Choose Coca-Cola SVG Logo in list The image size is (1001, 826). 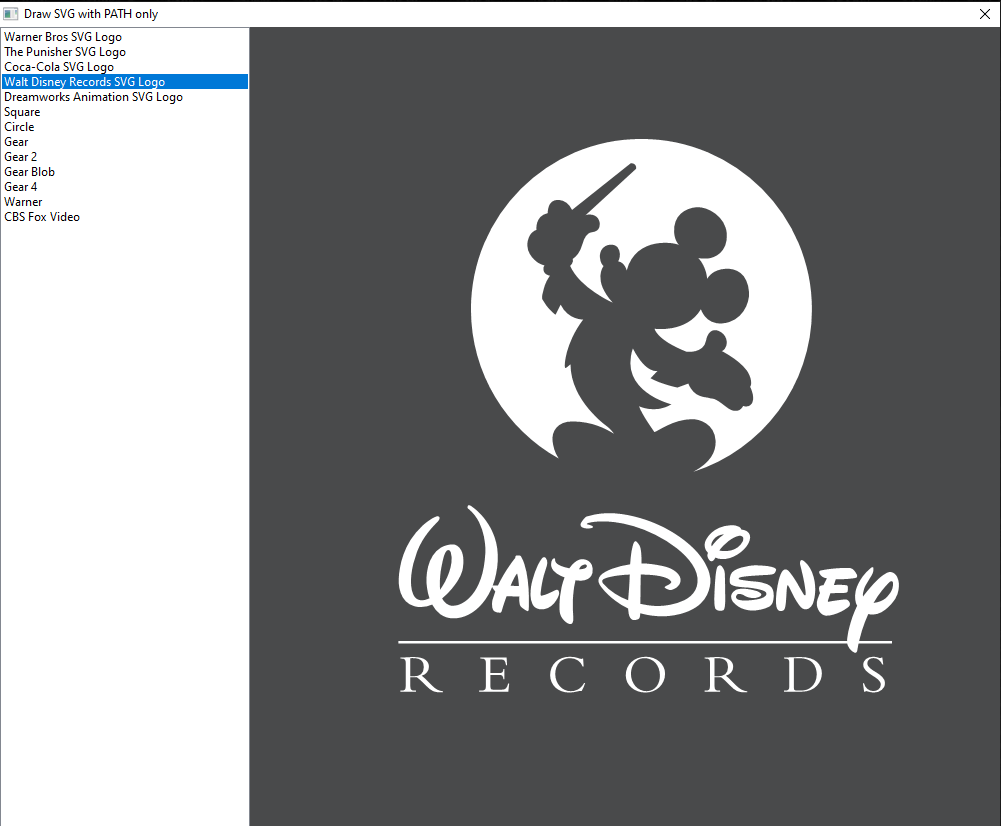(x=124, y=67)
